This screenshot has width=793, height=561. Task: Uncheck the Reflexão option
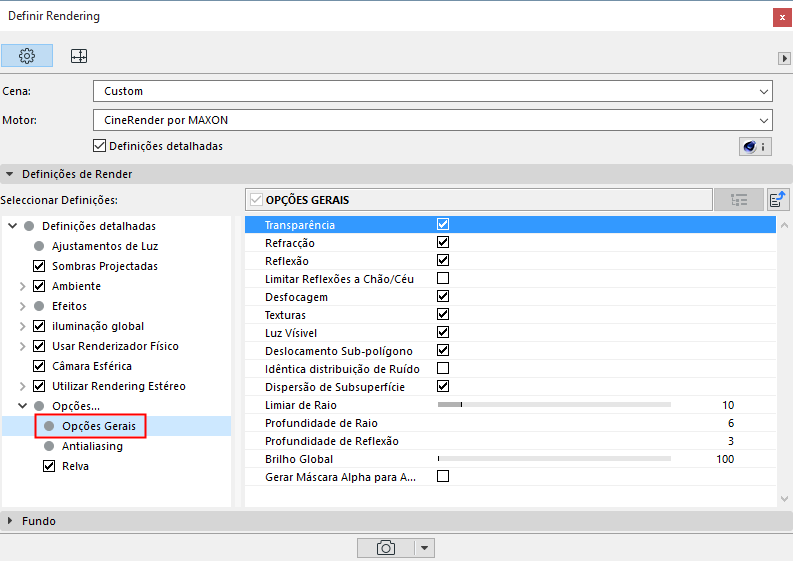[x=443, y=260]
